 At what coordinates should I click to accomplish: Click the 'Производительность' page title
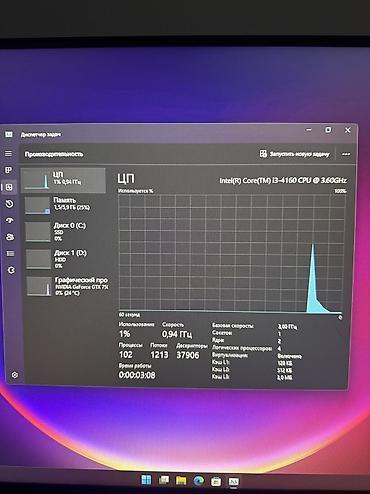54,154
